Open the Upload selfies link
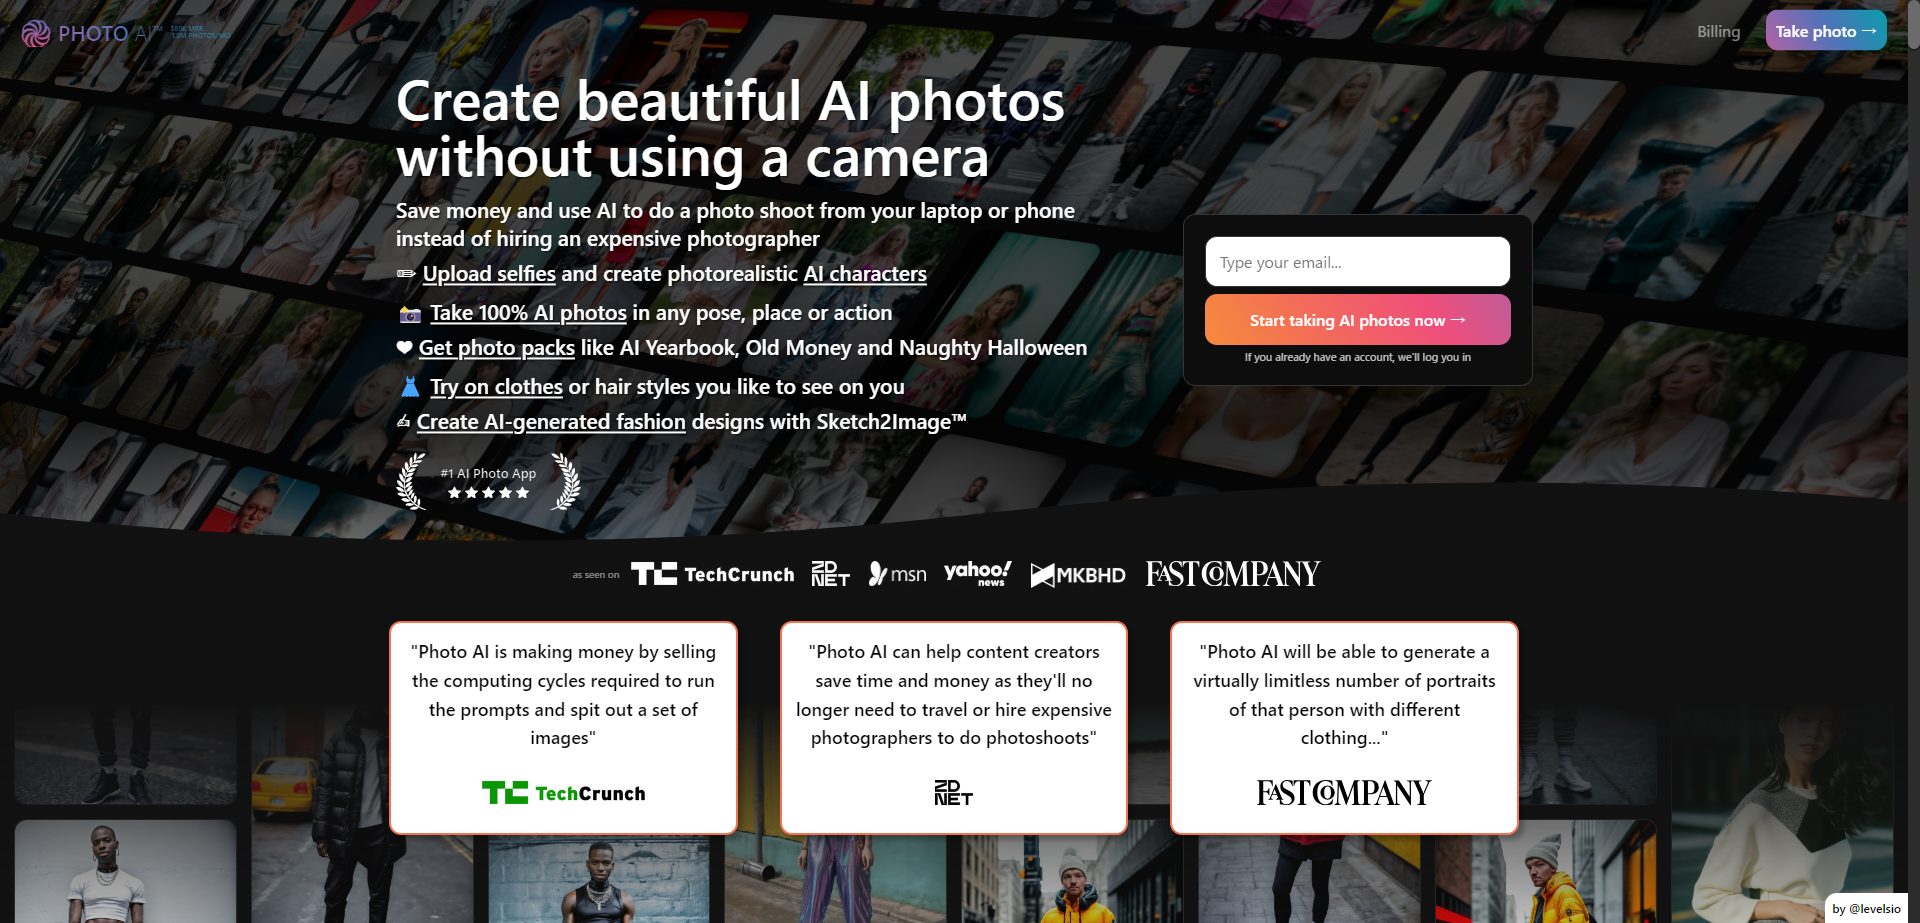 (x=489, y=274)
